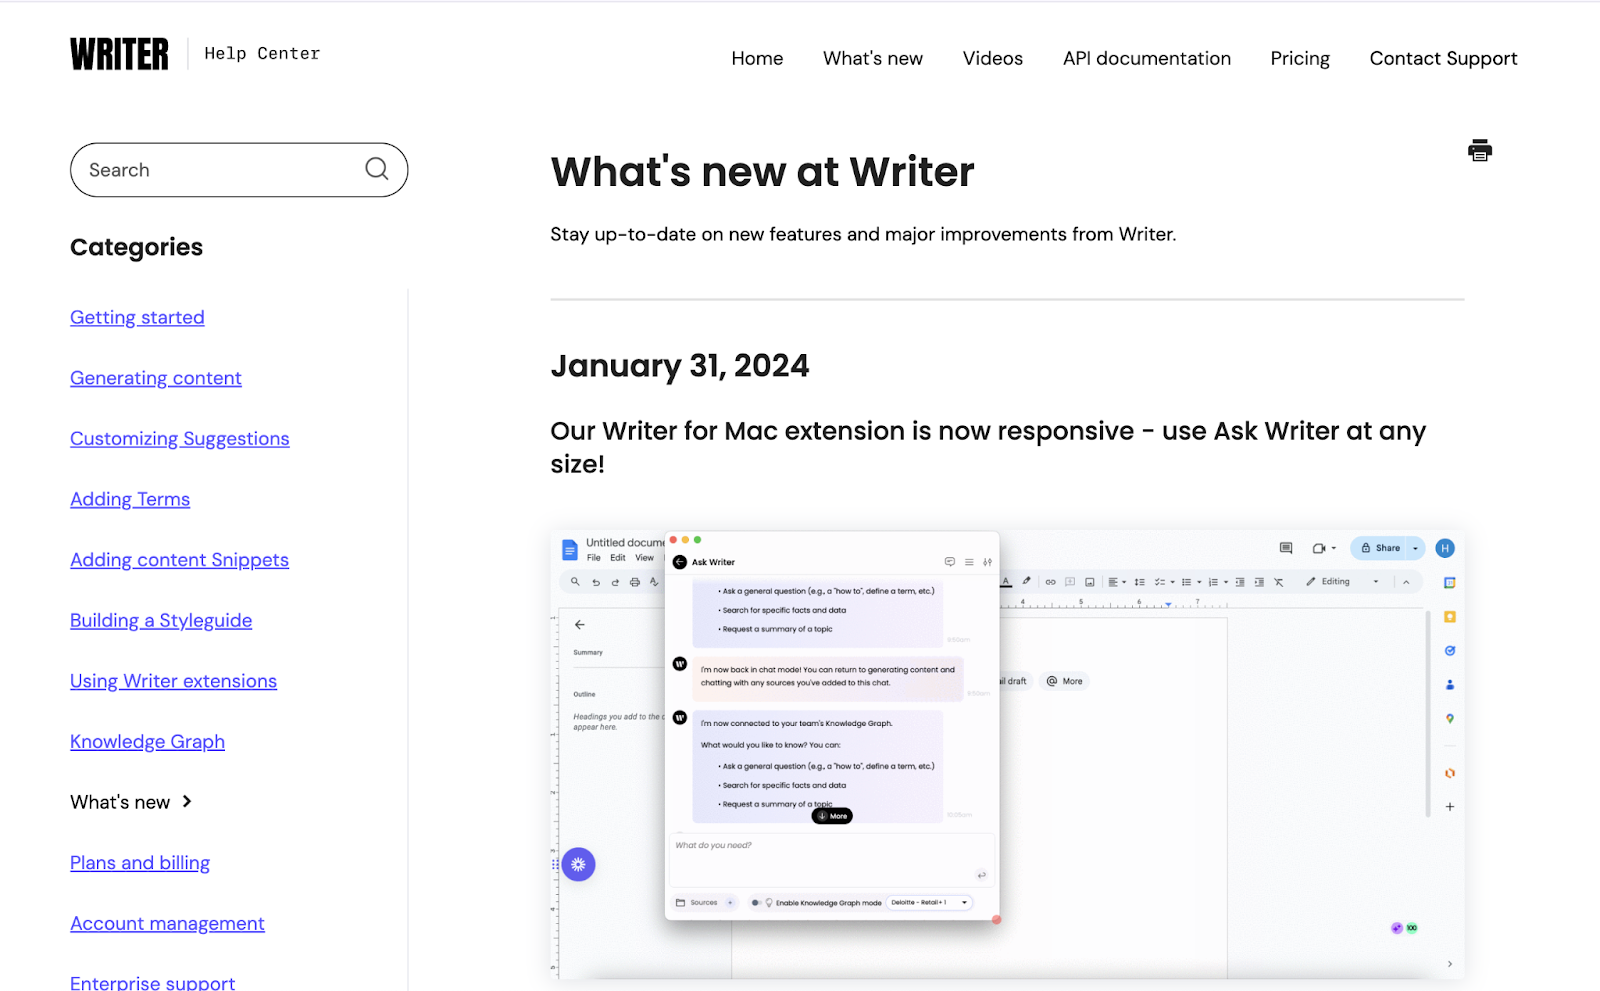Image resolution: width=1600 pixels, height=991 pixels.
Task: Open the File menu in Google Docs
Action: [x=594, y=557]
